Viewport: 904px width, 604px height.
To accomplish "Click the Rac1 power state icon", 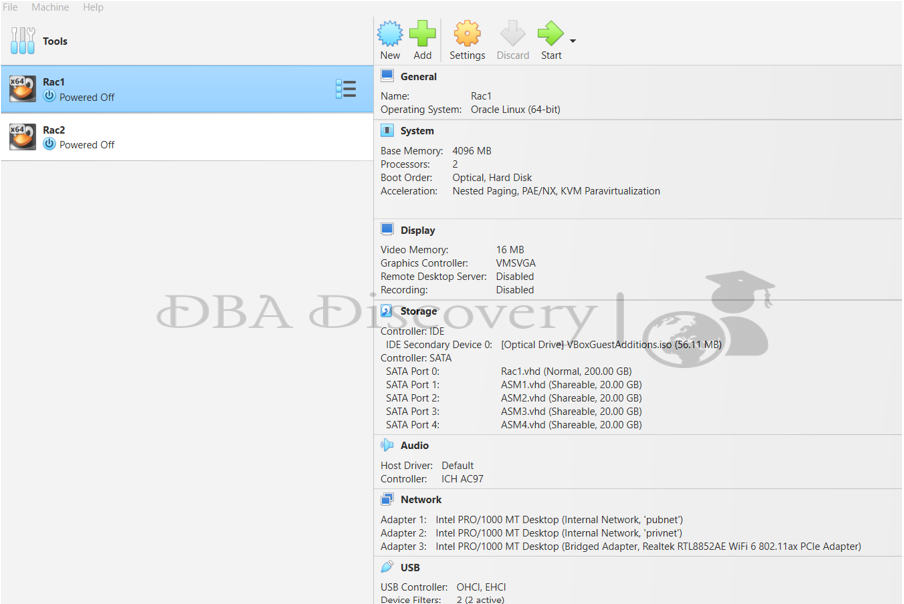I will point(50,96).
